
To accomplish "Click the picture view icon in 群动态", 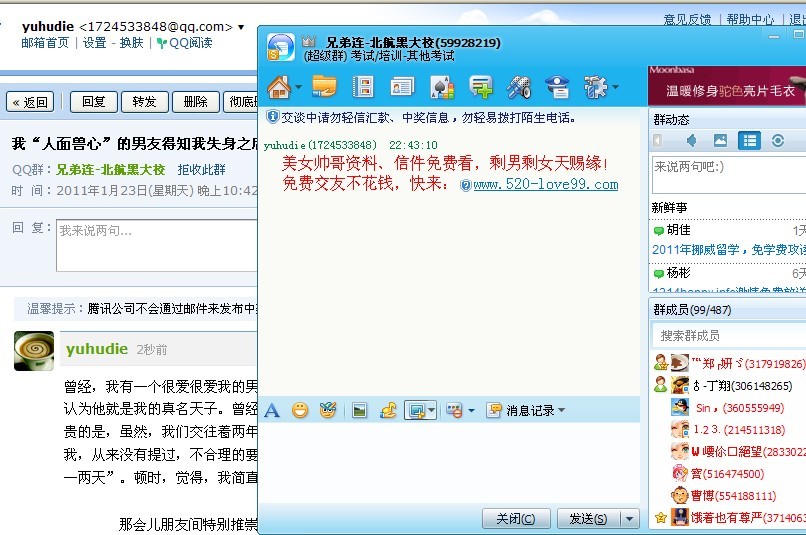I will click(720, 140).
